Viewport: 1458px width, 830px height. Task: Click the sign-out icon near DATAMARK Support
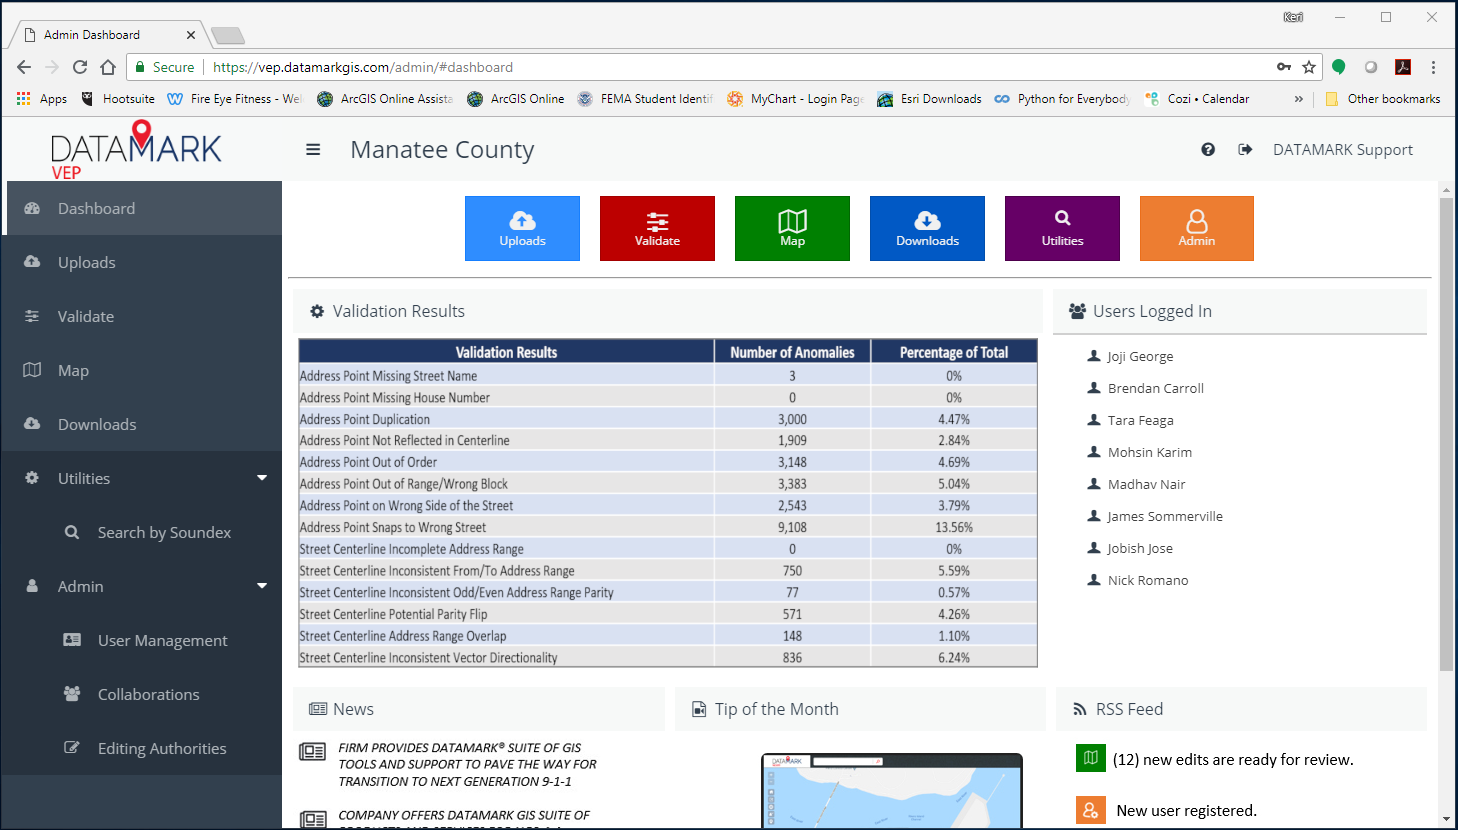tap(1245, 148)
